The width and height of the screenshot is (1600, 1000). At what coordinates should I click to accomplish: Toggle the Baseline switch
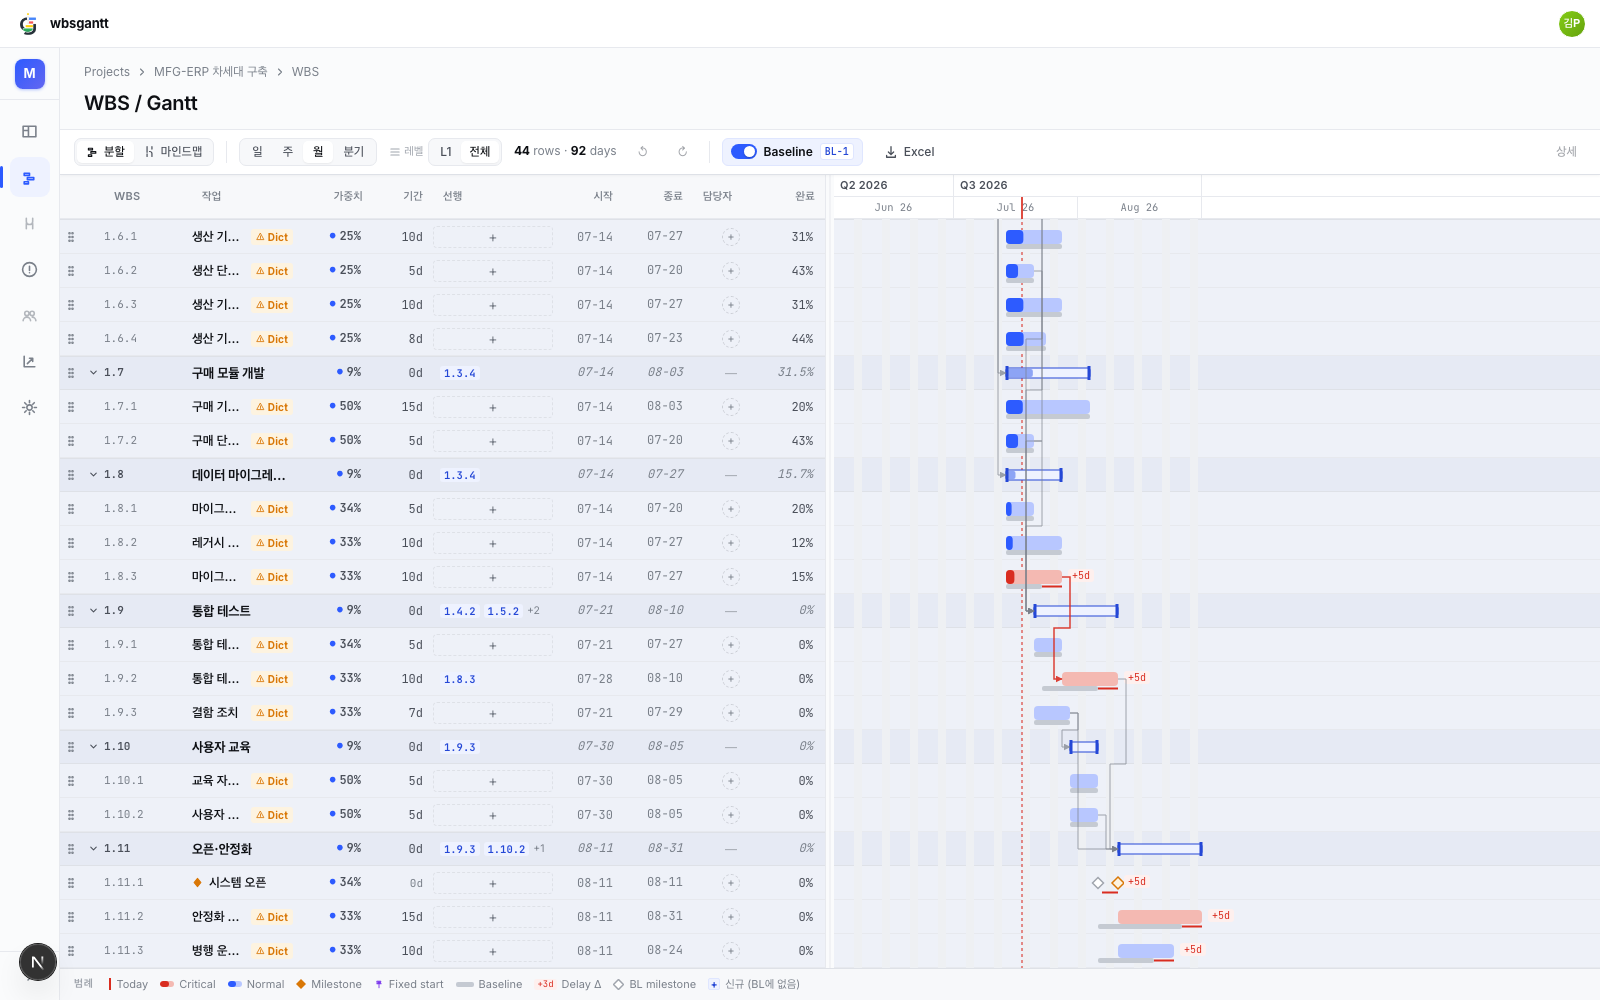click(744, 152)
